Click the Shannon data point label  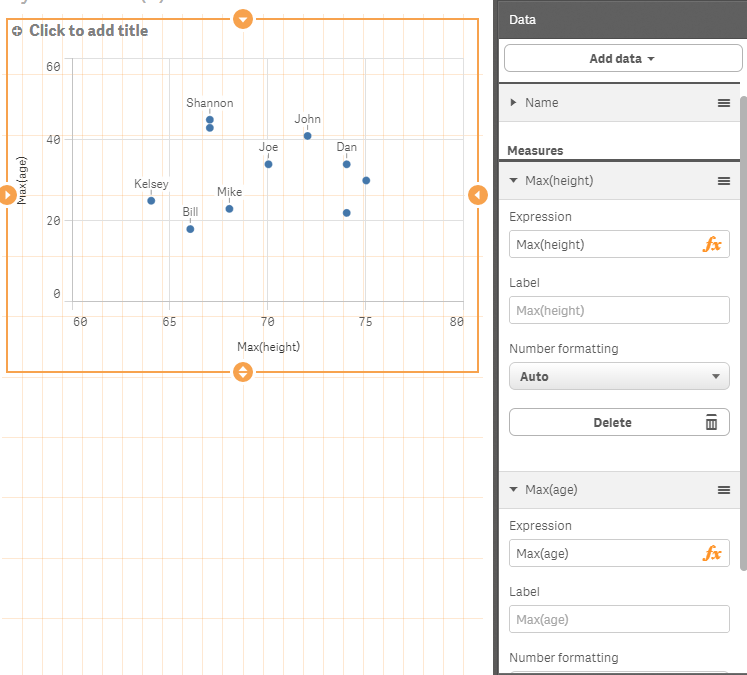click(210, 103)
